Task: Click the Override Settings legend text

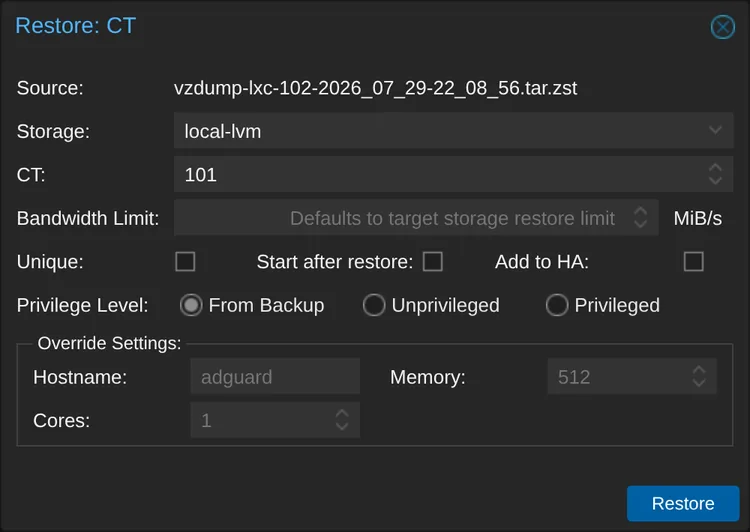Action: tap(110, 343)
